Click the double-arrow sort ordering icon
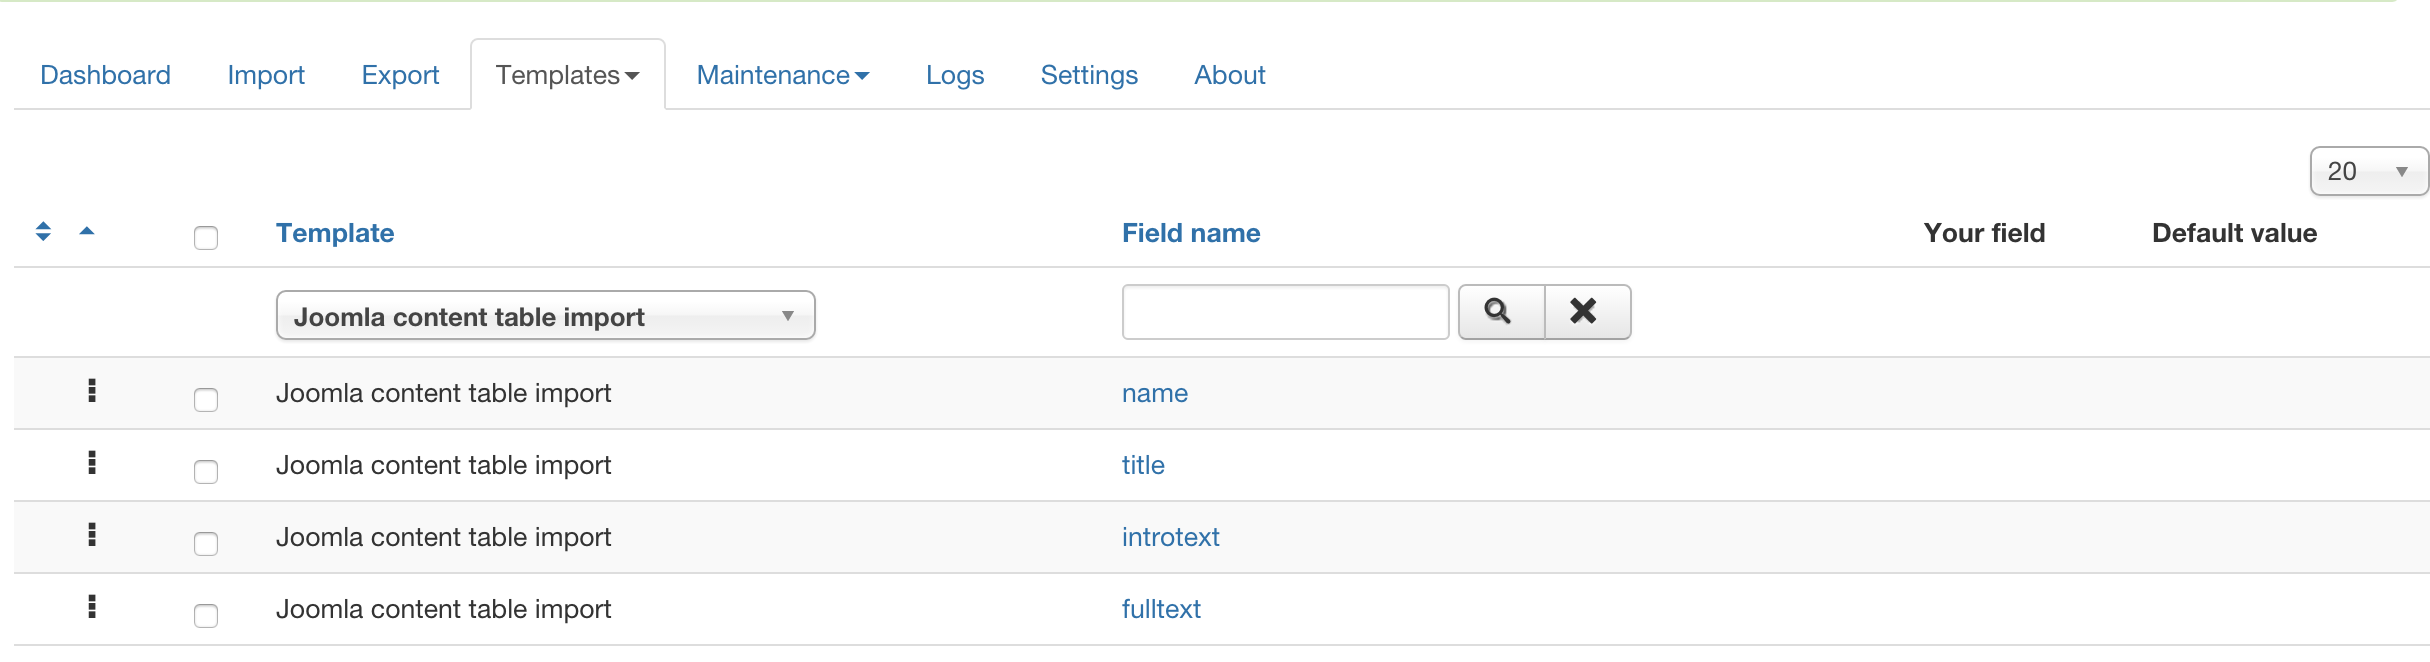The width and height of the screenshot is (2430, 662). pos(42,232)
